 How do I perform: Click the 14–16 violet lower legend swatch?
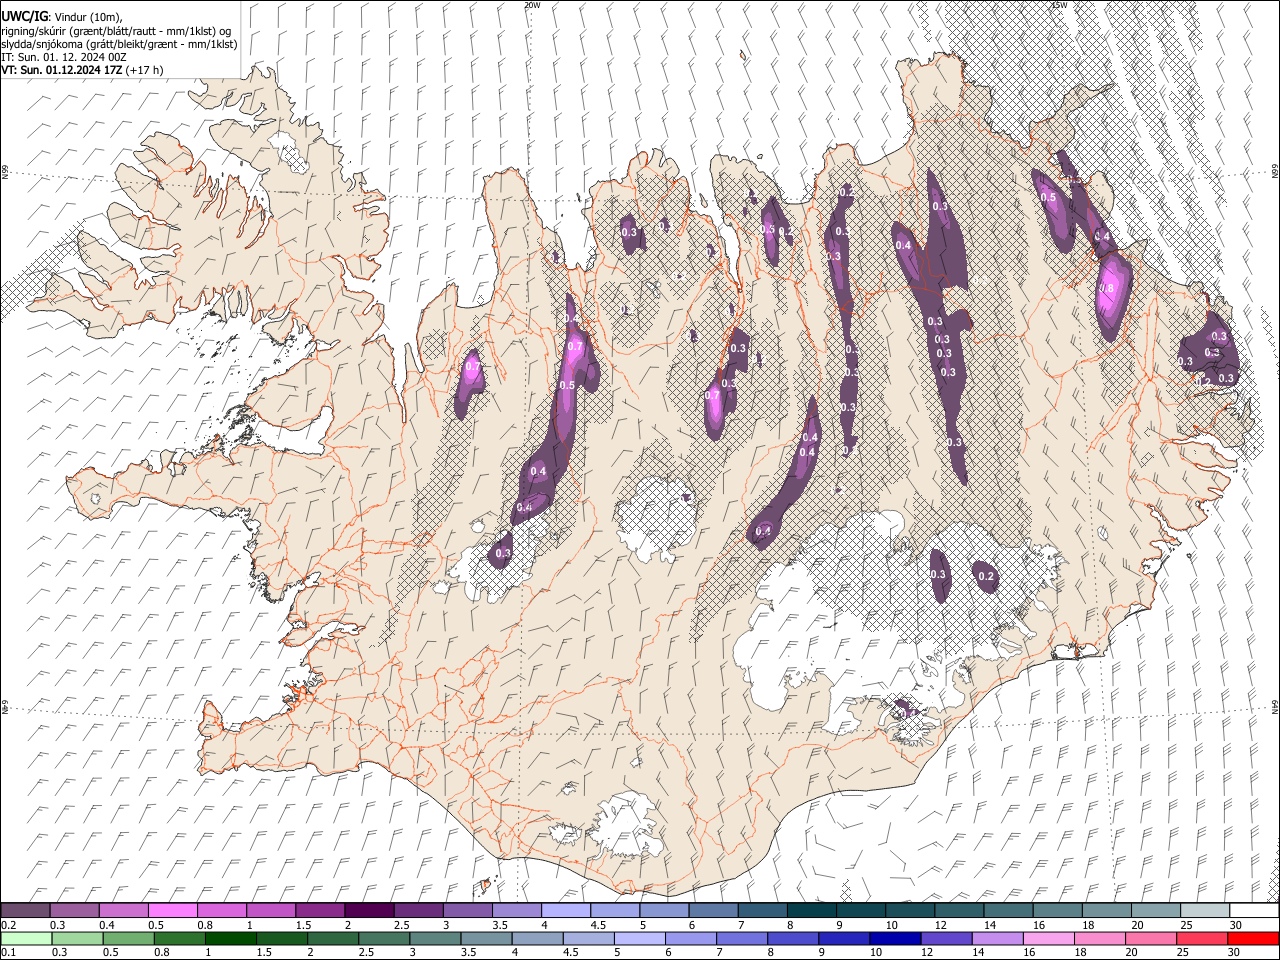point(997,938)
